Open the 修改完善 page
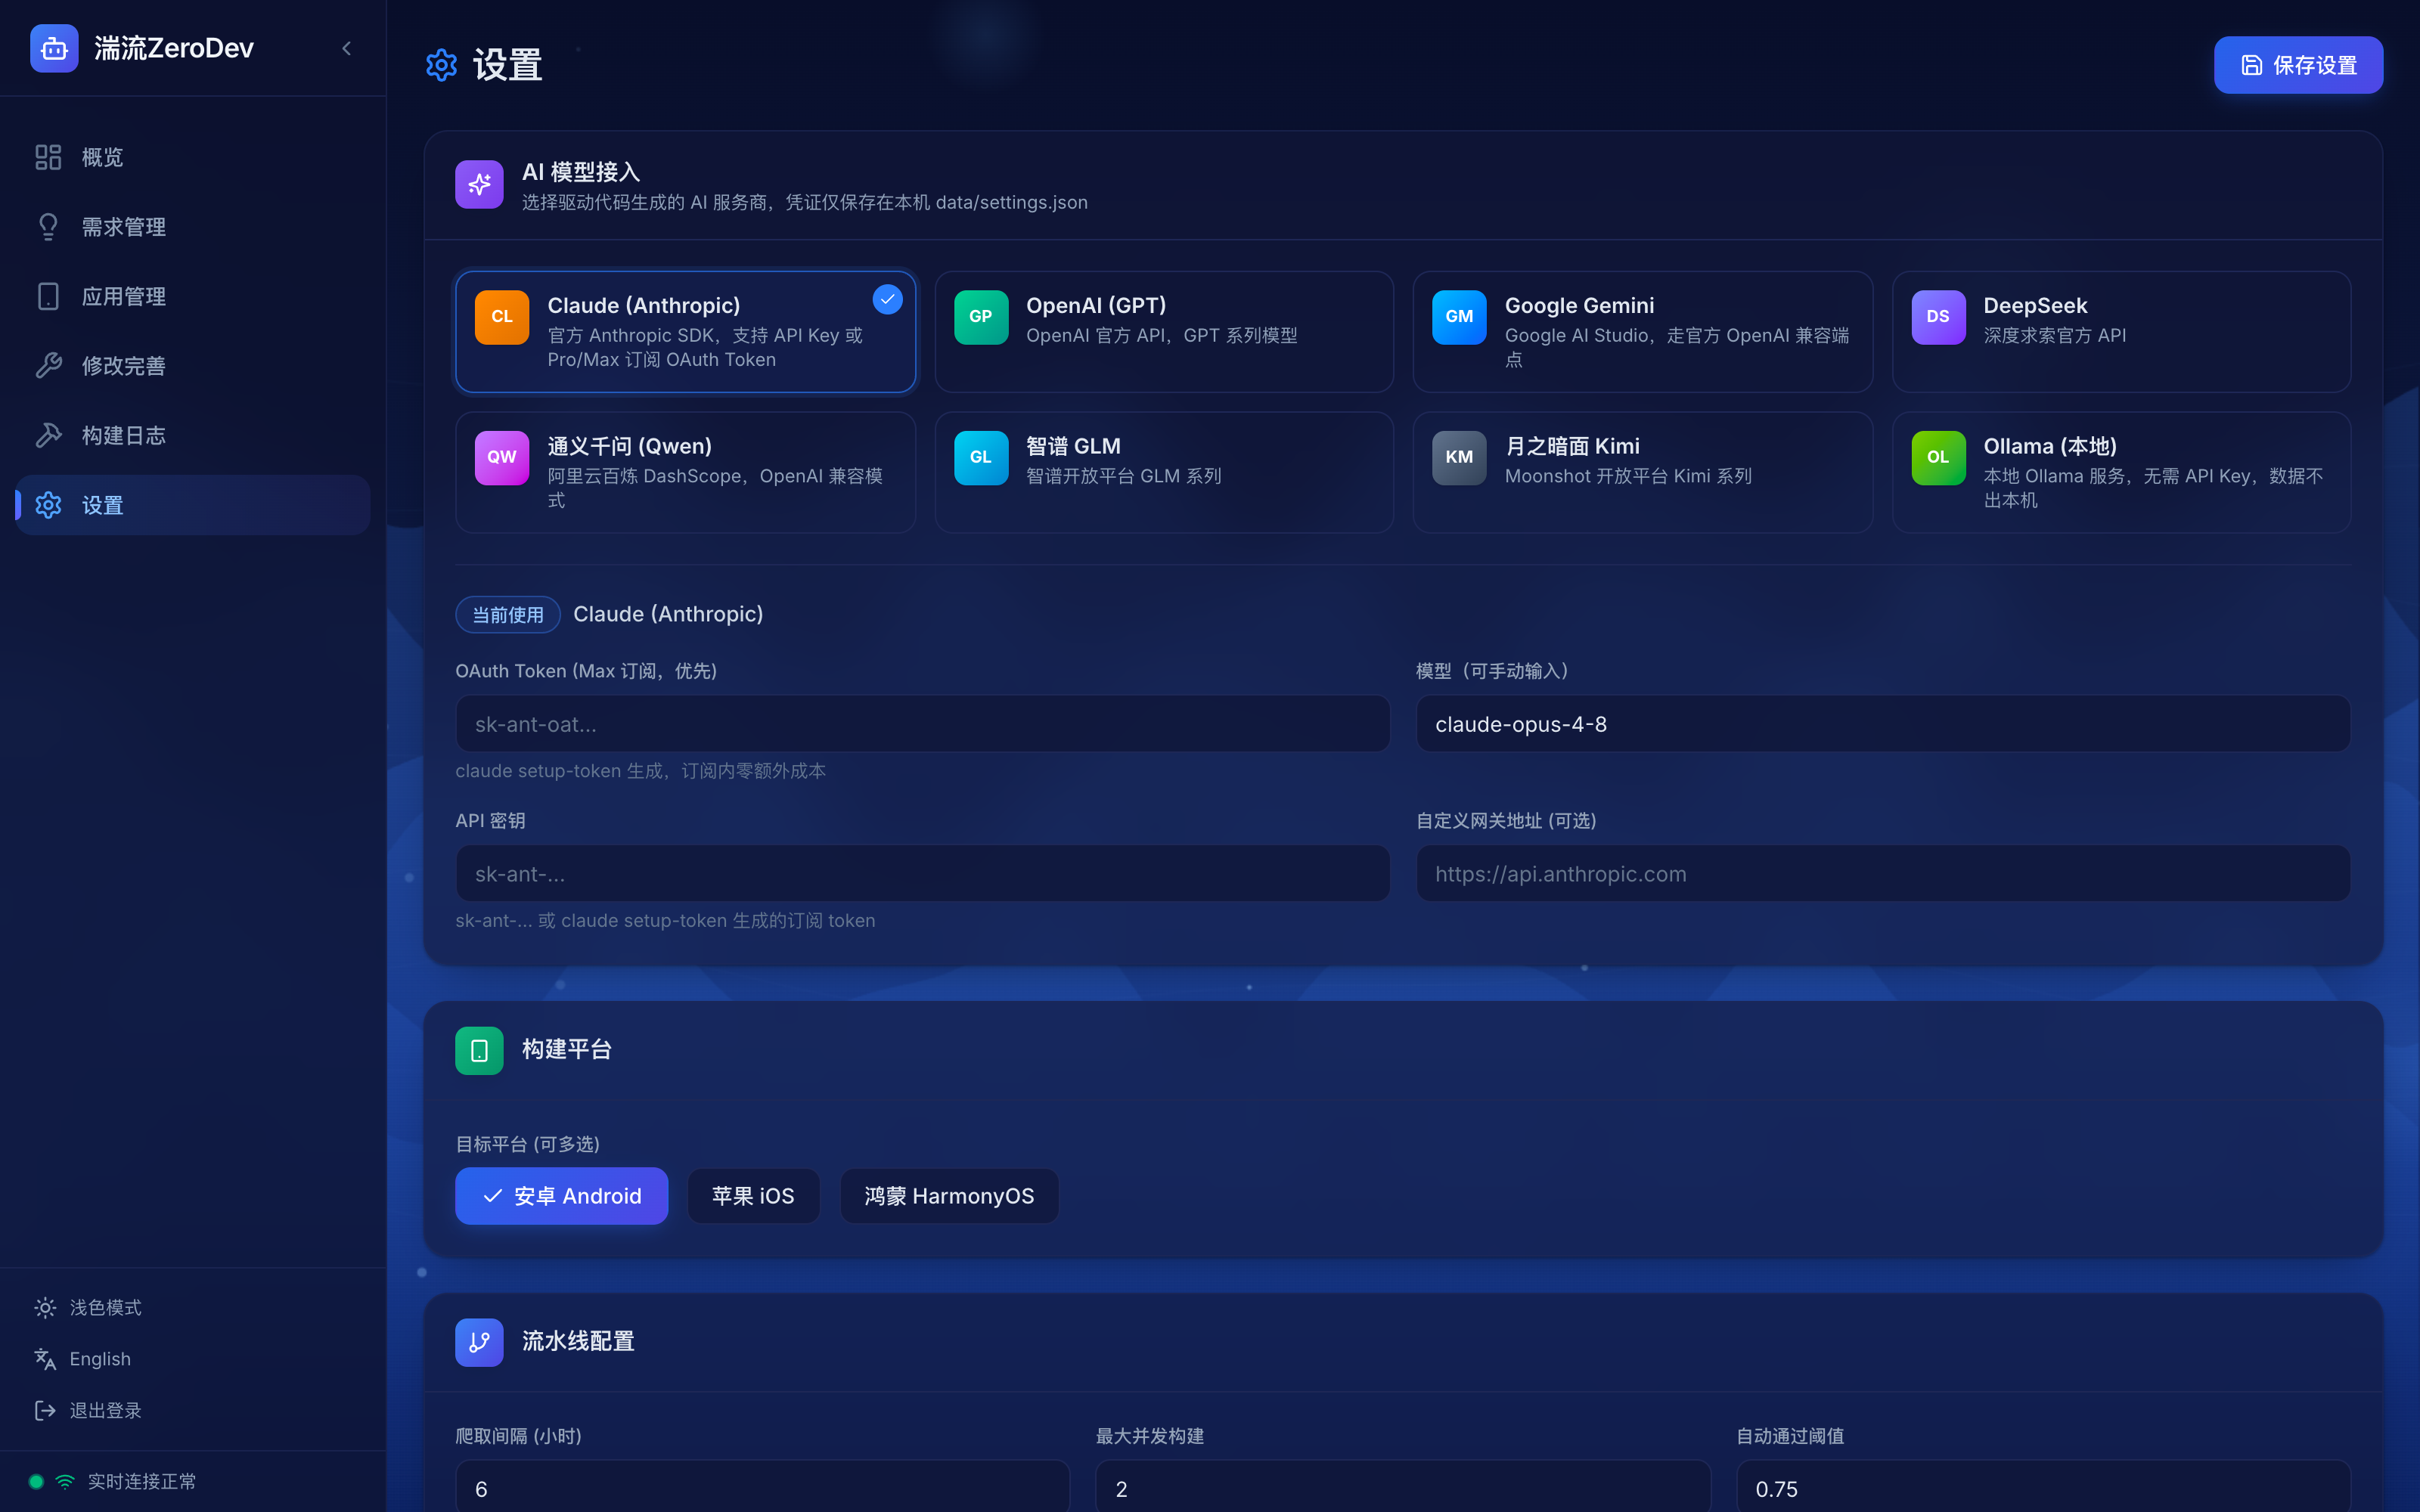Viewport: 2420px width, 1512px height. click(x=193, y=366)
